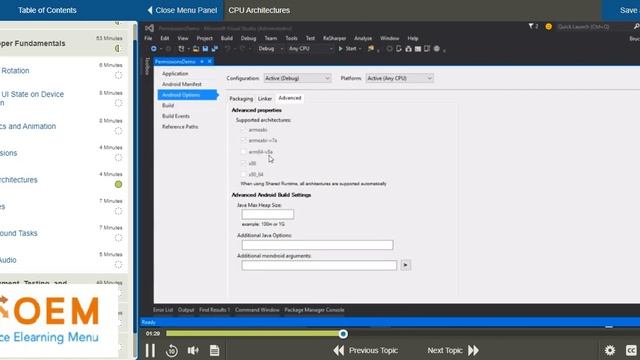Close Menu Panel

182,10
